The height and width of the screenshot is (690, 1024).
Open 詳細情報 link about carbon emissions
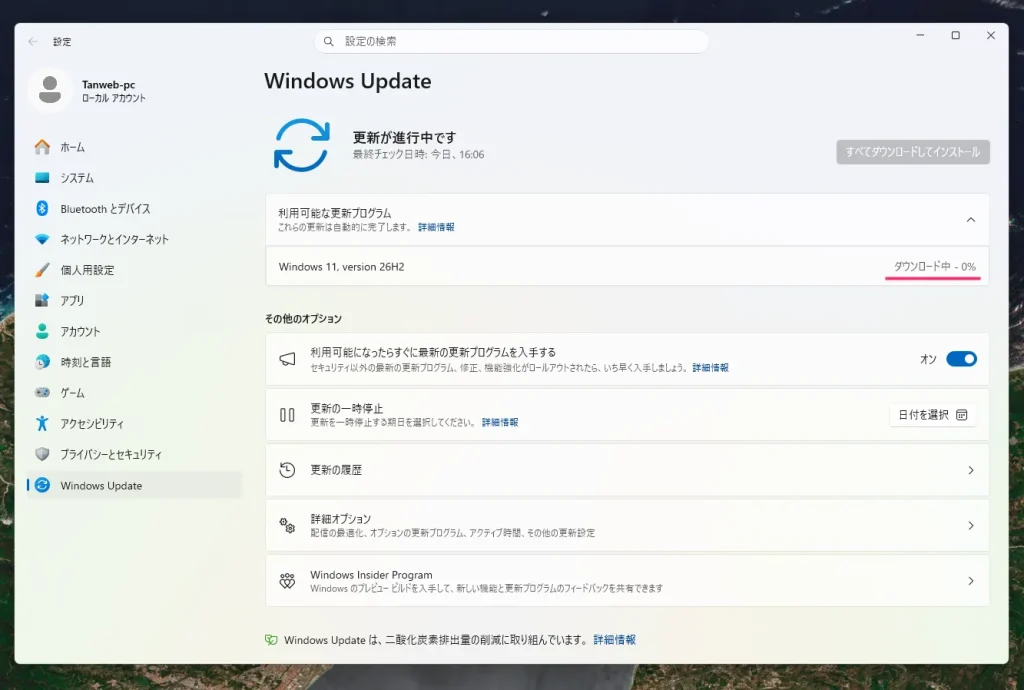coord(615,640)
